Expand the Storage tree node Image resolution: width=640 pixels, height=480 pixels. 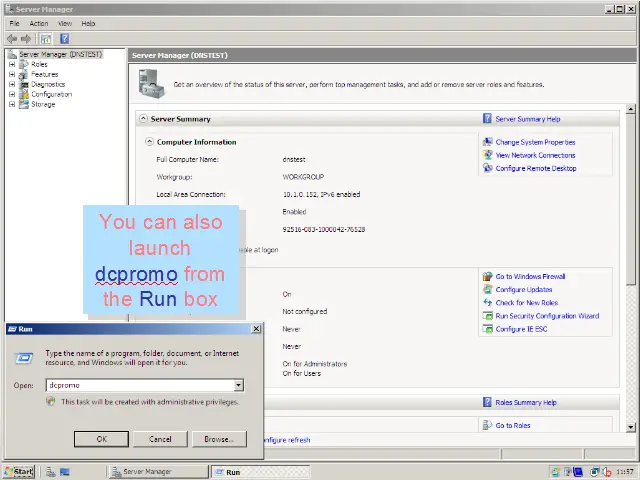(12, 104)
